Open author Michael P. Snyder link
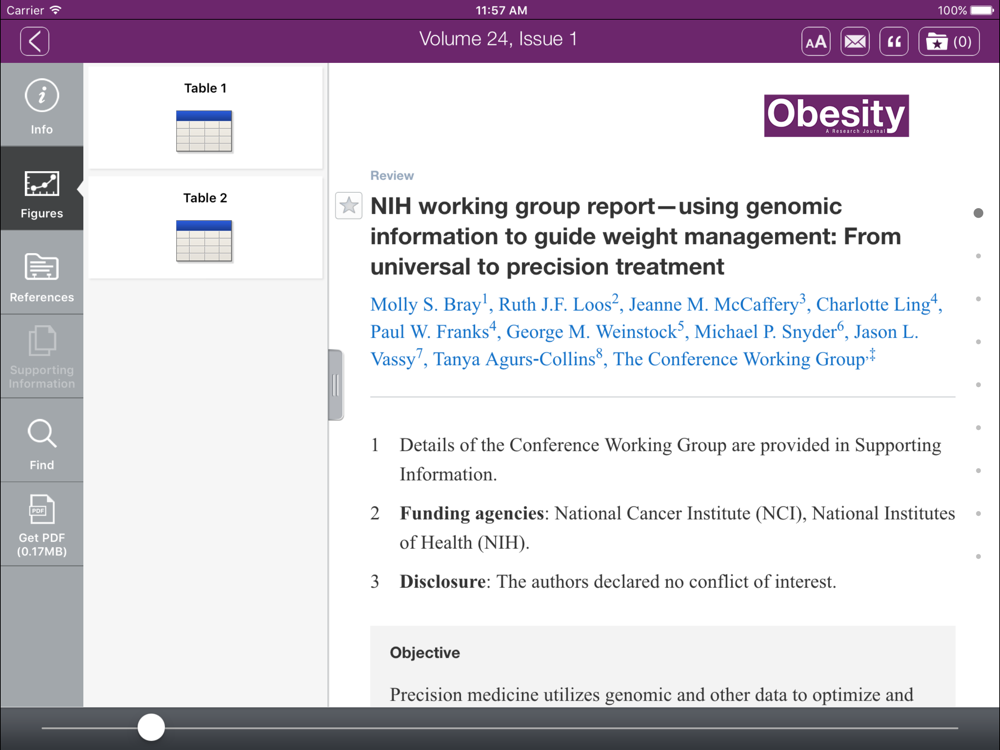The width and height of the screenshot is (1000, 750). 769,331
